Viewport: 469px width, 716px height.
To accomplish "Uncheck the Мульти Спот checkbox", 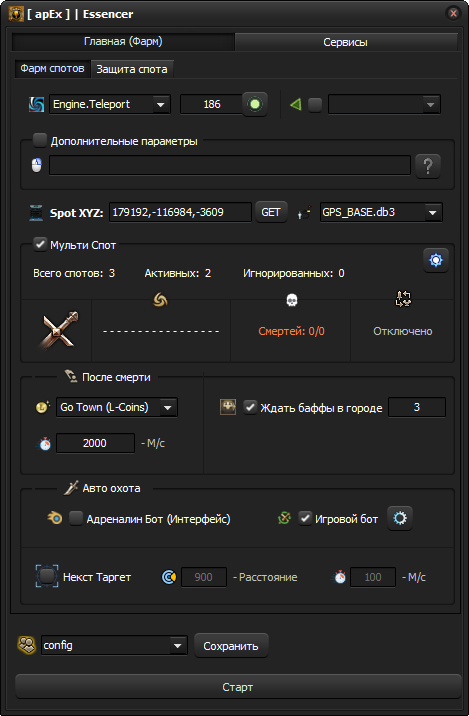I will coord(40,244).
